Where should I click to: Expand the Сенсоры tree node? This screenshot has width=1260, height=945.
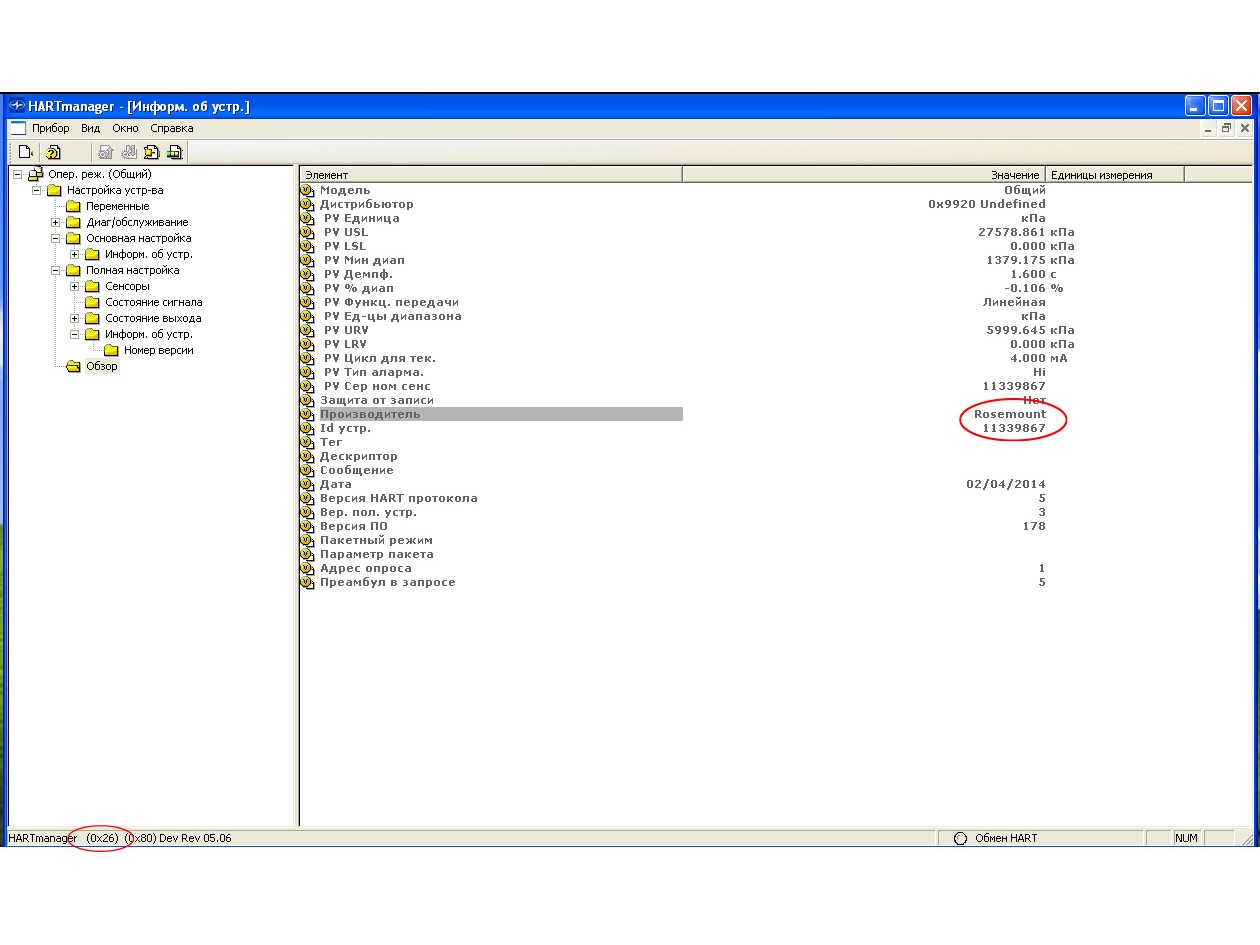75,286
